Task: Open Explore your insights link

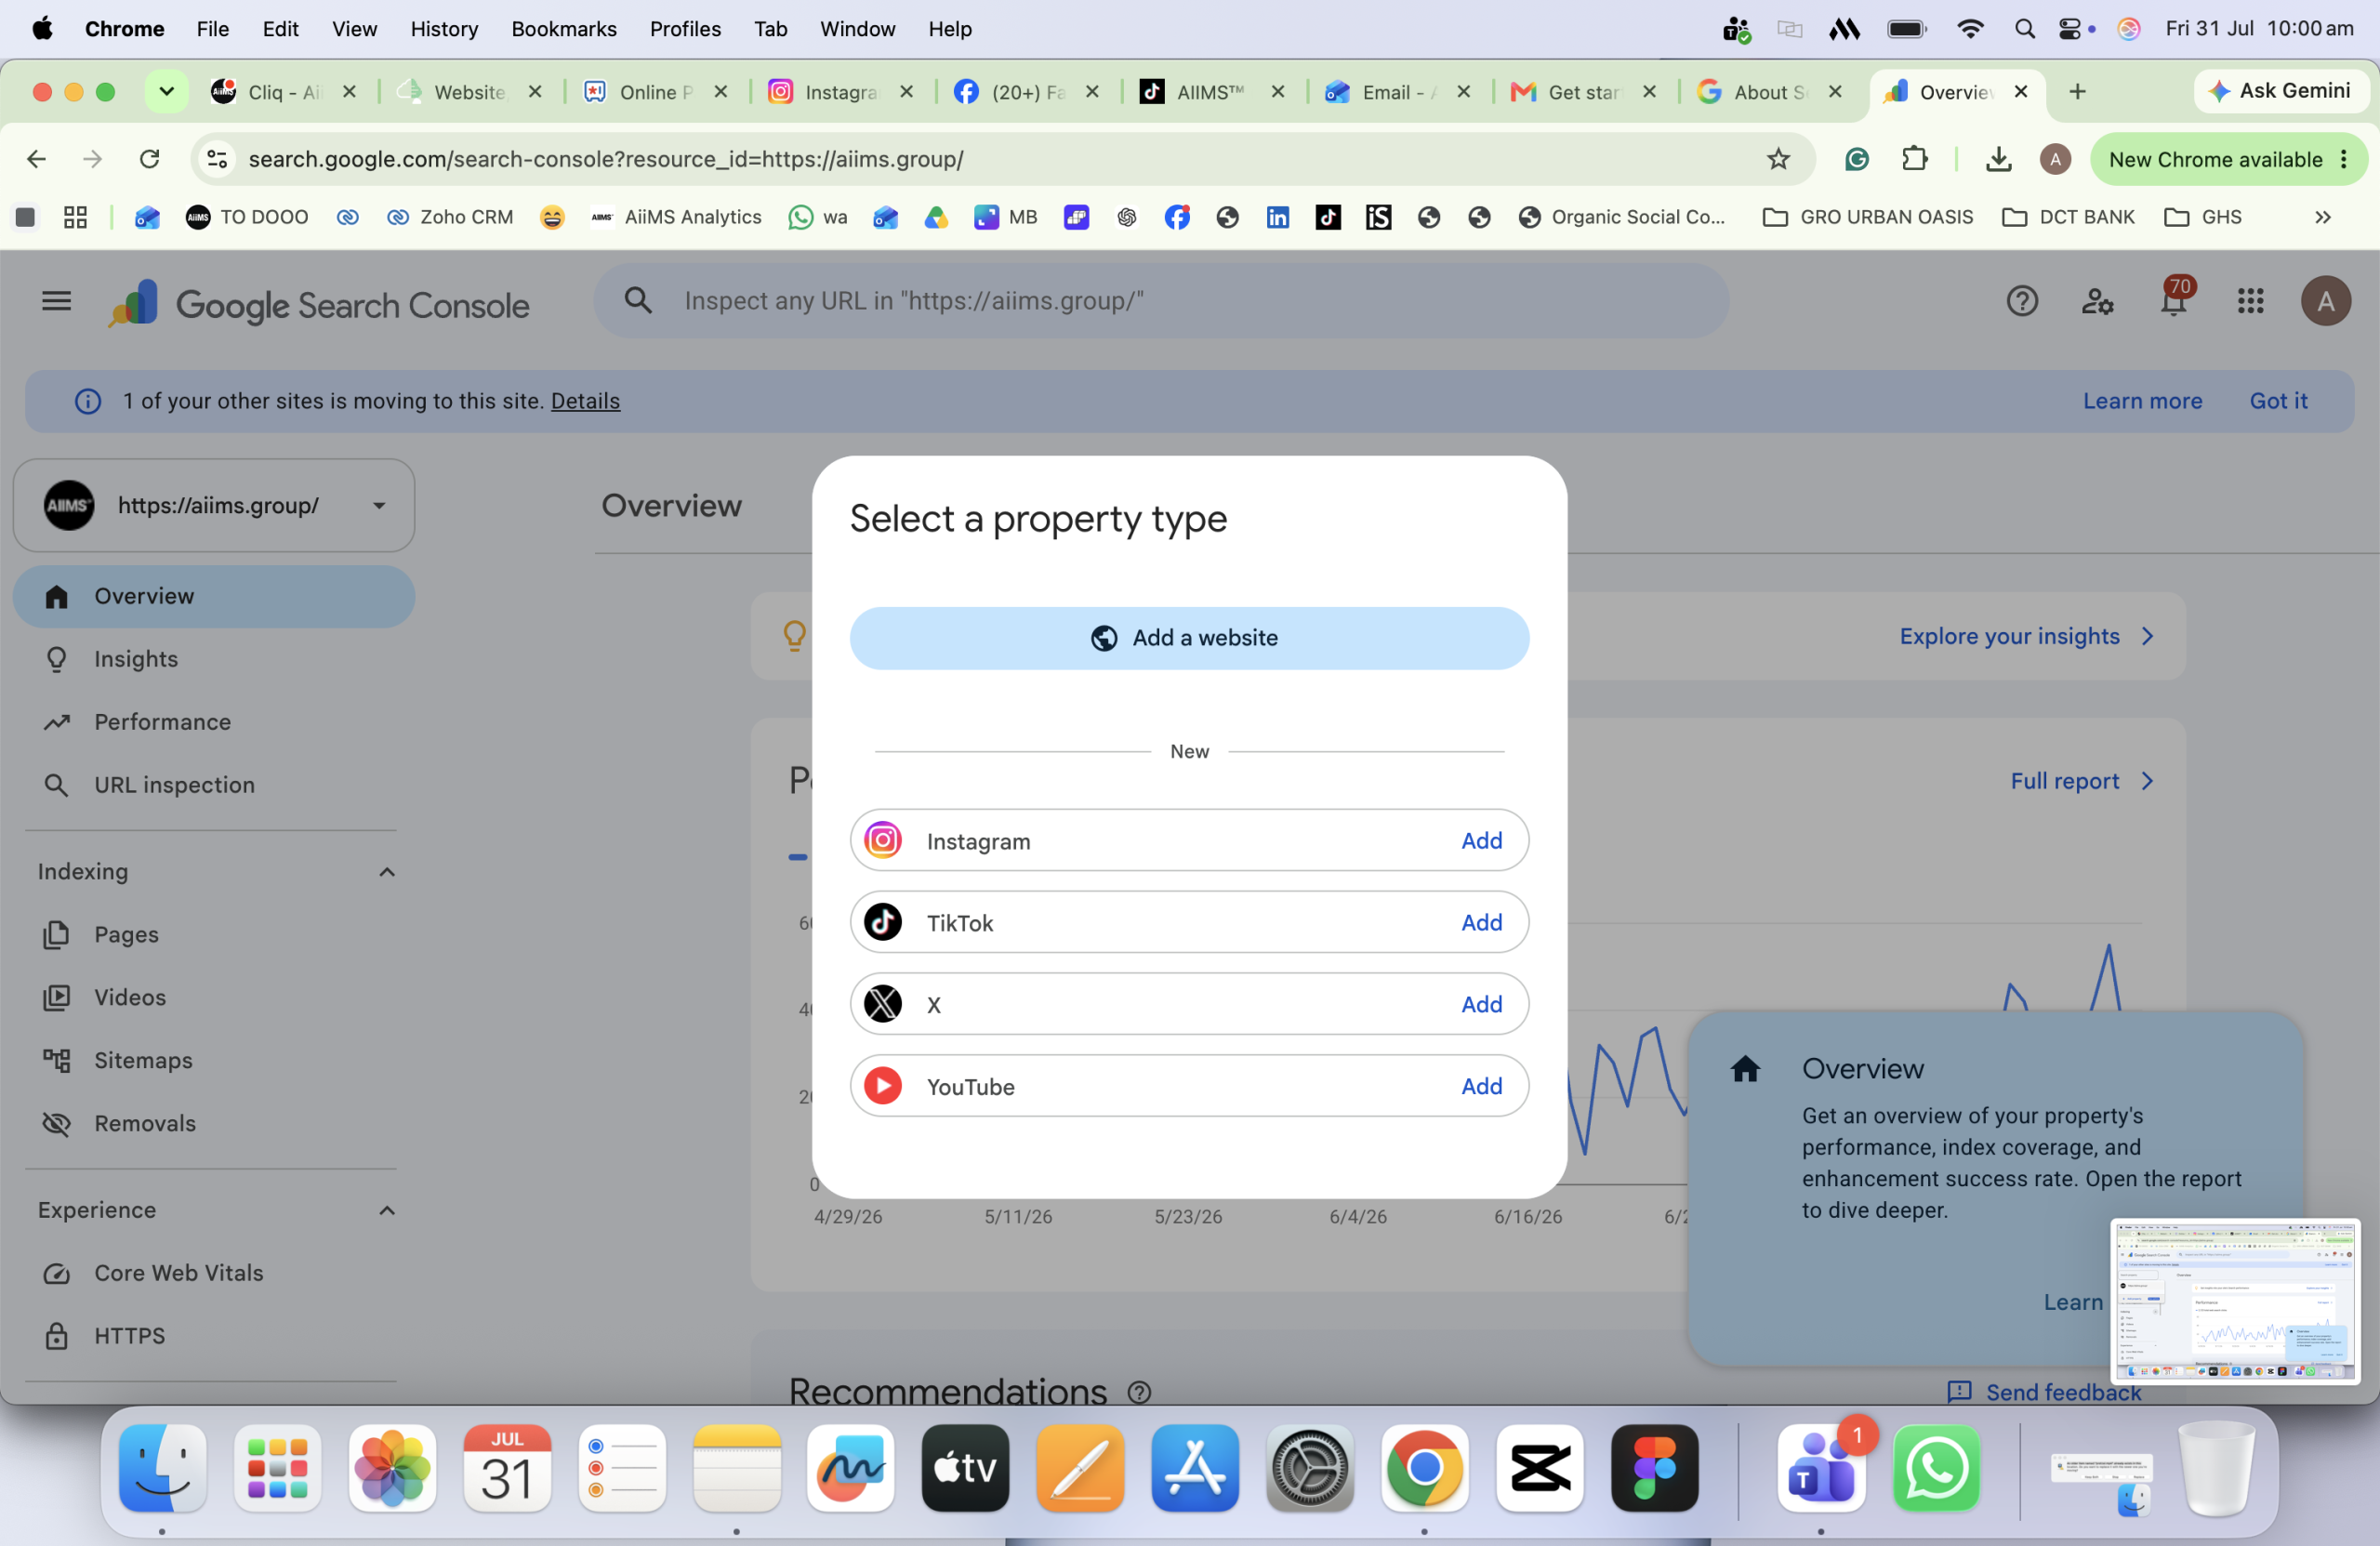Action: [2026, 636]
